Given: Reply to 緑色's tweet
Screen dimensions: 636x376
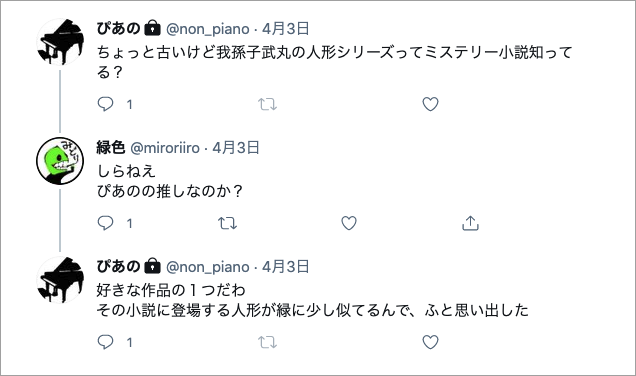Looking at the screenshot, I should (x=105, y=223).
